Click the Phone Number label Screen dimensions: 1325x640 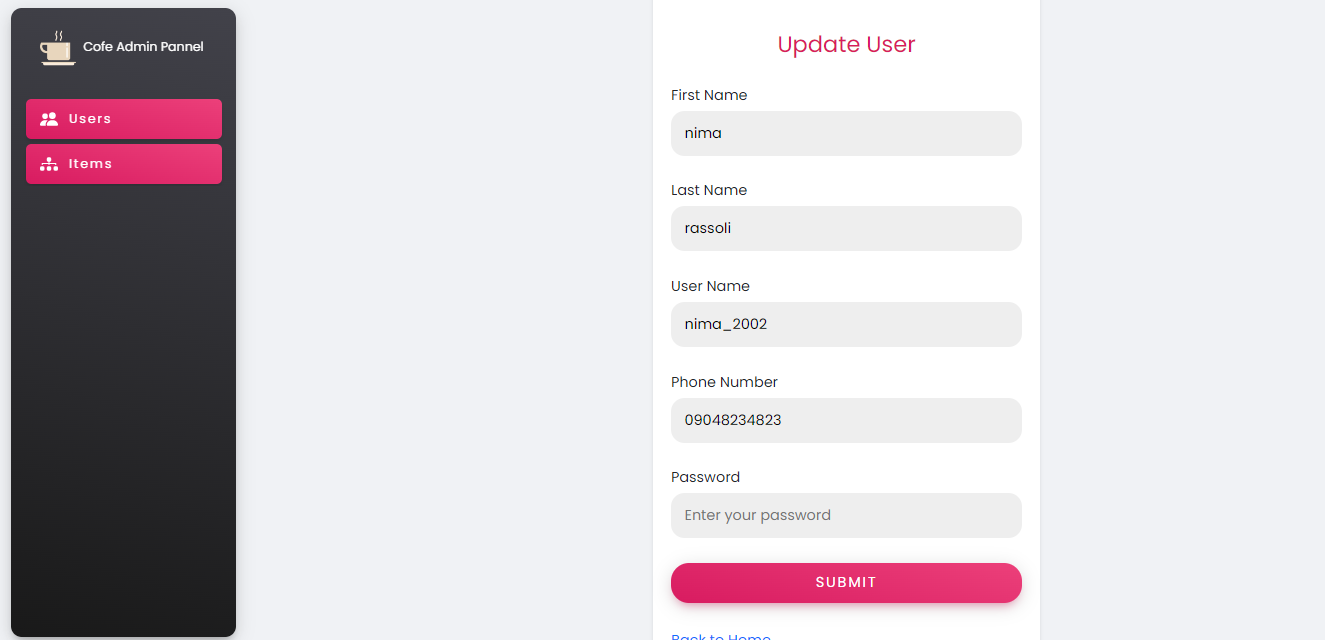coord(724,381)
